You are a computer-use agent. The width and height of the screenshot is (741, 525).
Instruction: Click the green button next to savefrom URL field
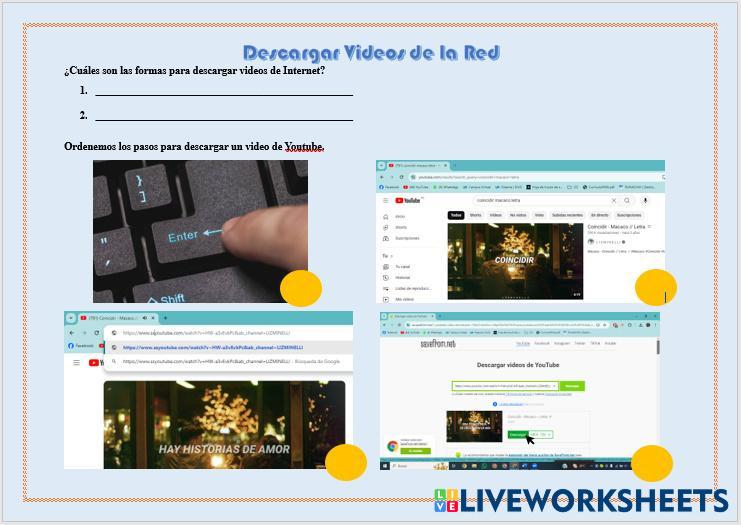[x=572, y=385]
